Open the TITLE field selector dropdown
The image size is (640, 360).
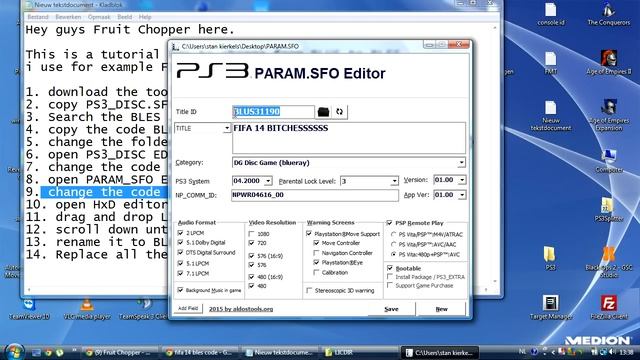point(227,129)
